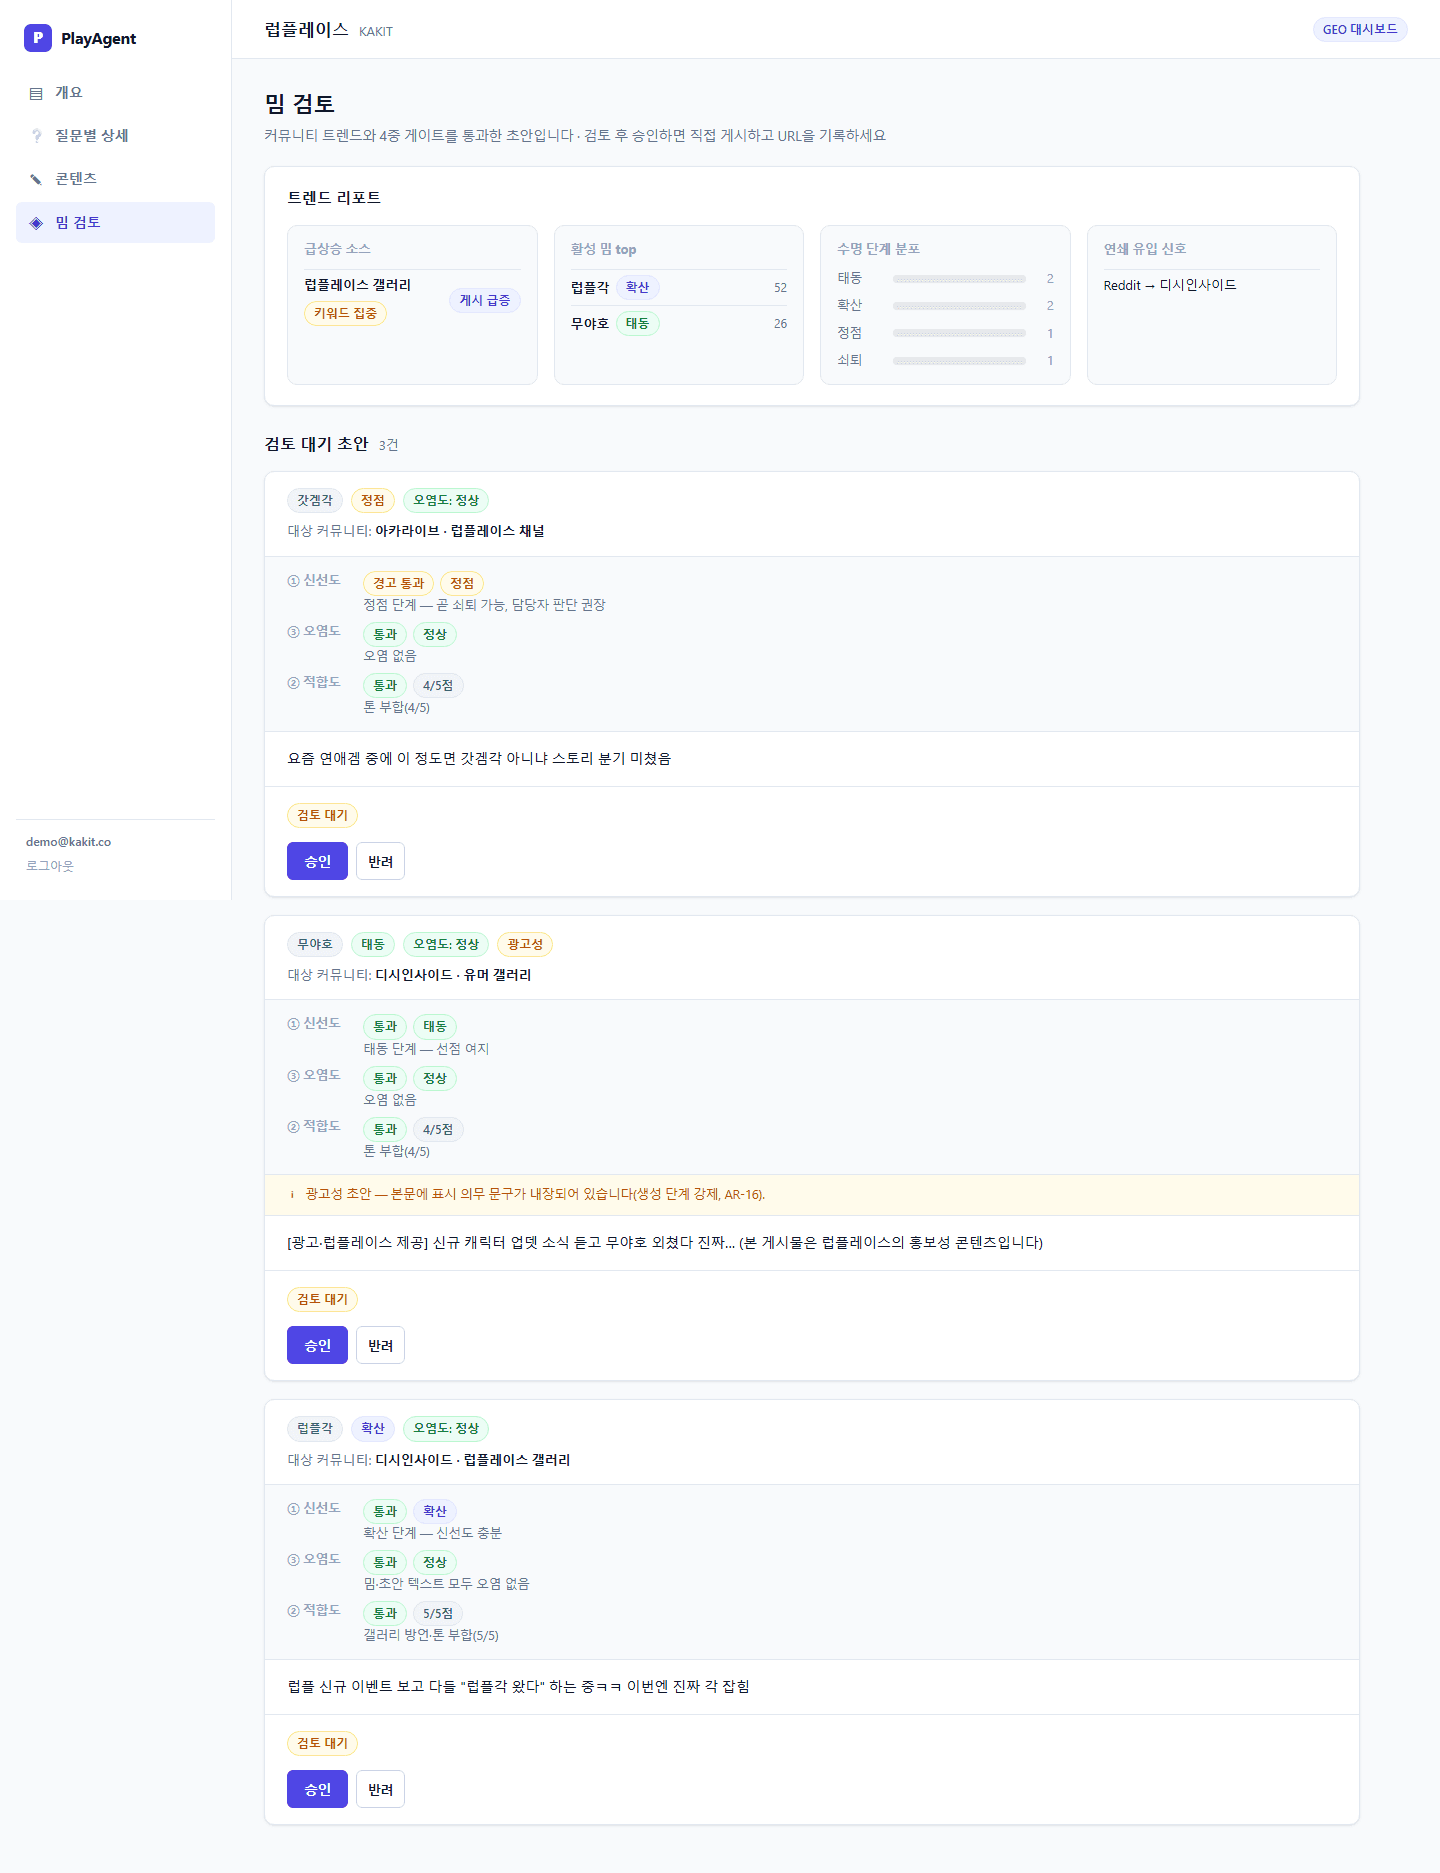1440x1873 pixels.
Task: Click the 트렌드 리포트 heading
Action: click(334, 198)
